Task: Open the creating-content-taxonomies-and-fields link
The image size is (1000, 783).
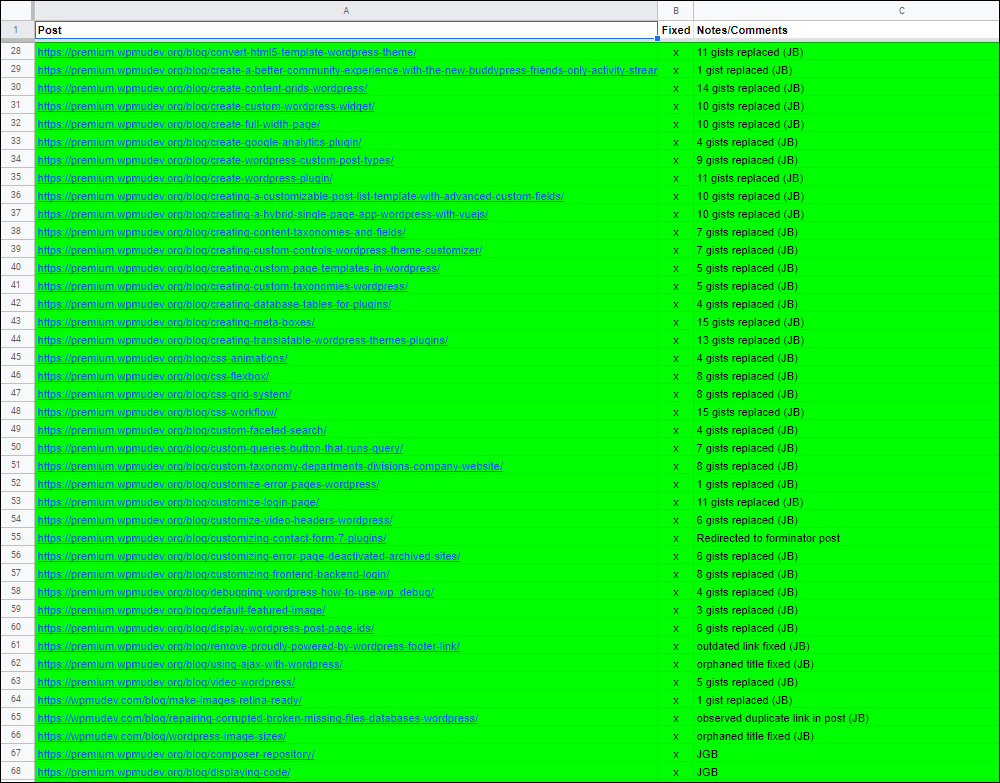Action: [x=221, y=232]
